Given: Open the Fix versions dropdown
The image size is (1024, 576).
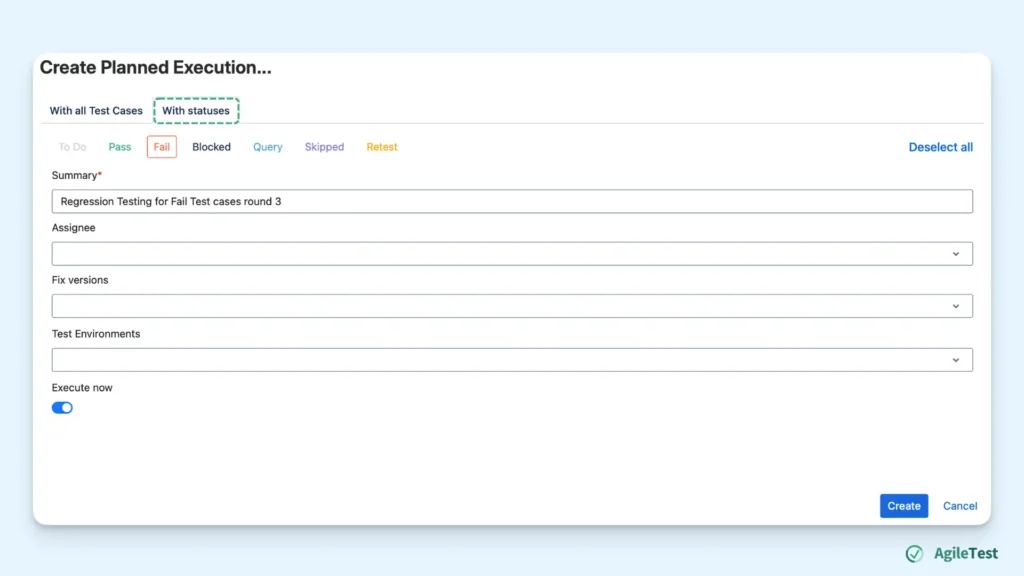Looking at the screenshot, I should pyautogui.click(x=512, y=306).
